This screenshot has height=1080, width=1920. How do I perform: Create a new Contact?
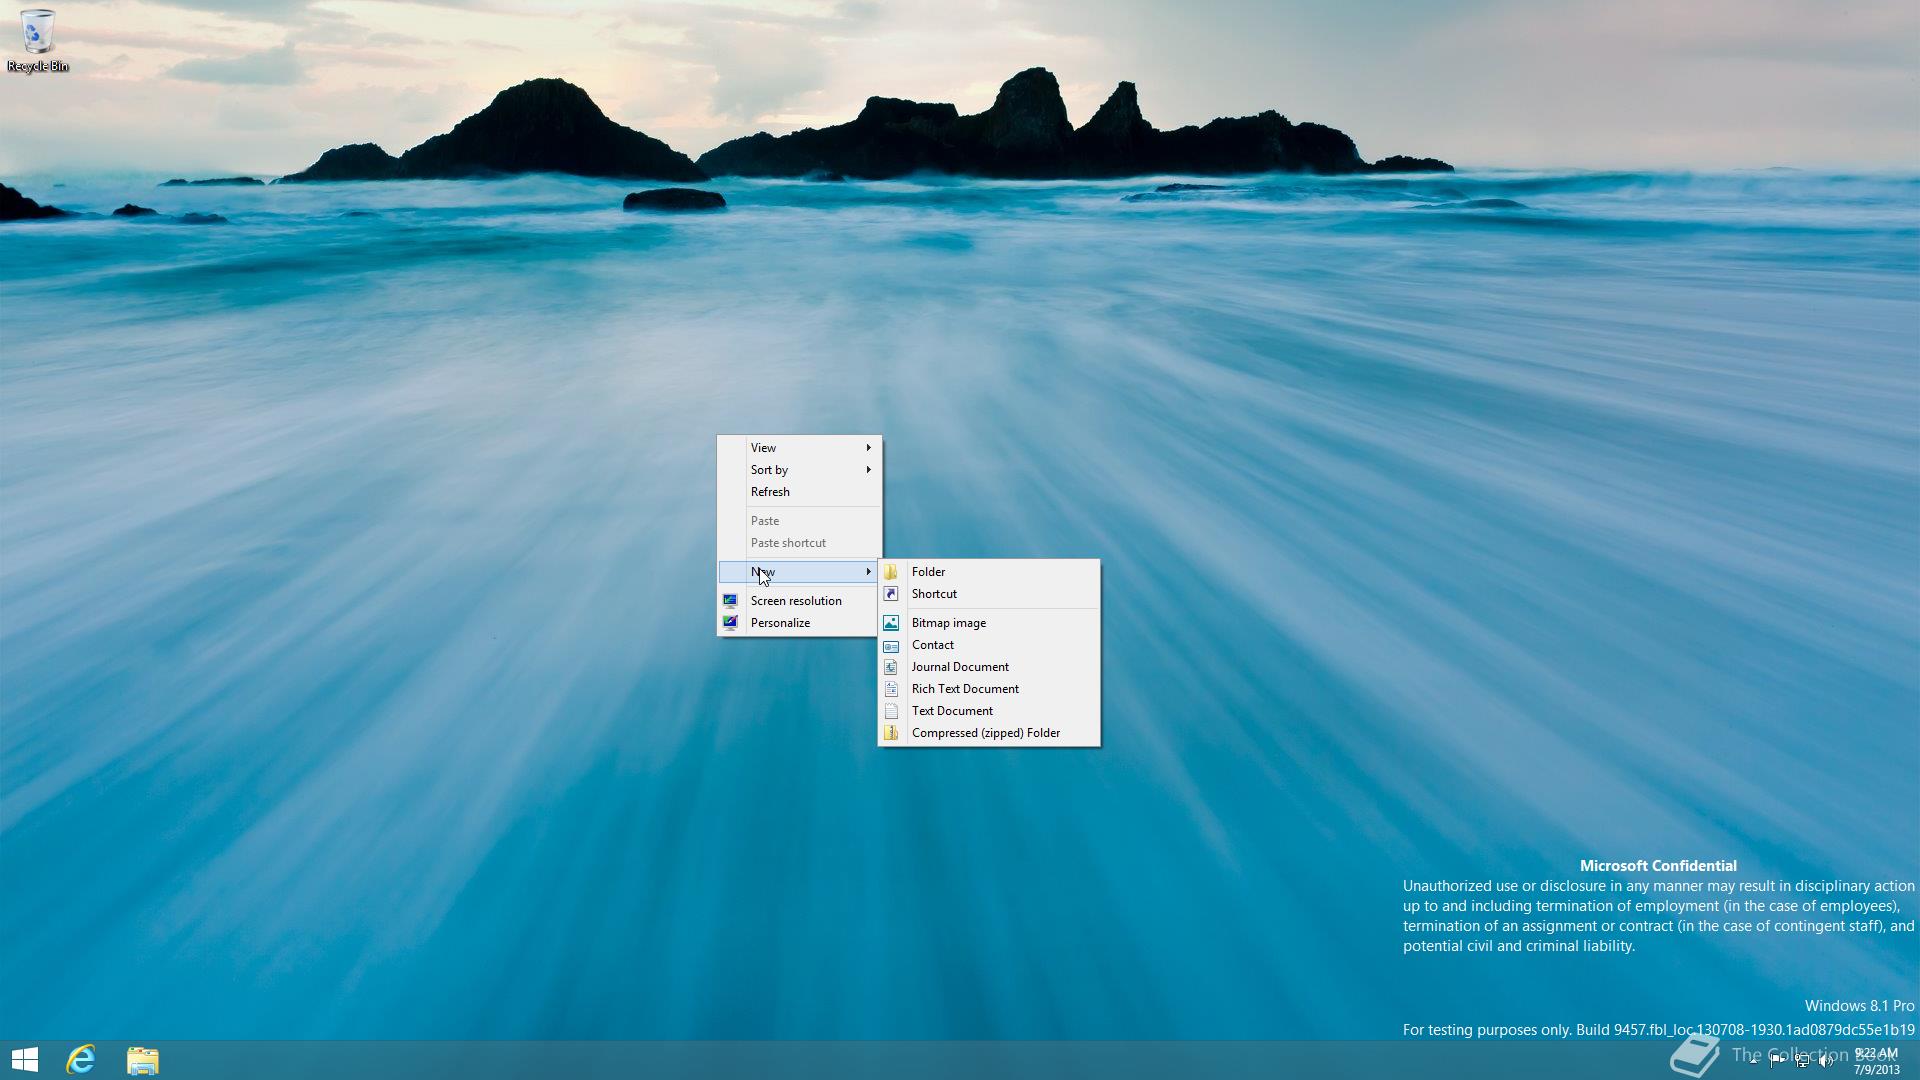tap(989, 644)
